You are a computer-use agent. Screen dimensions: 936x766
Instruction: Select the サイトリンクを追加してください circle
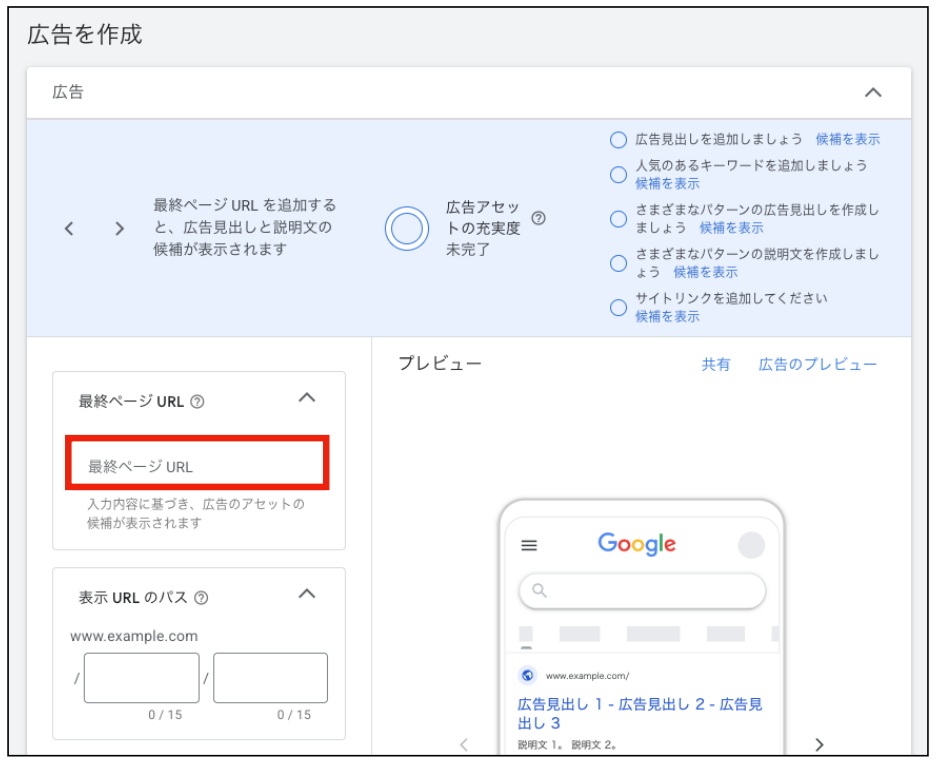click(x=618, y=307)
